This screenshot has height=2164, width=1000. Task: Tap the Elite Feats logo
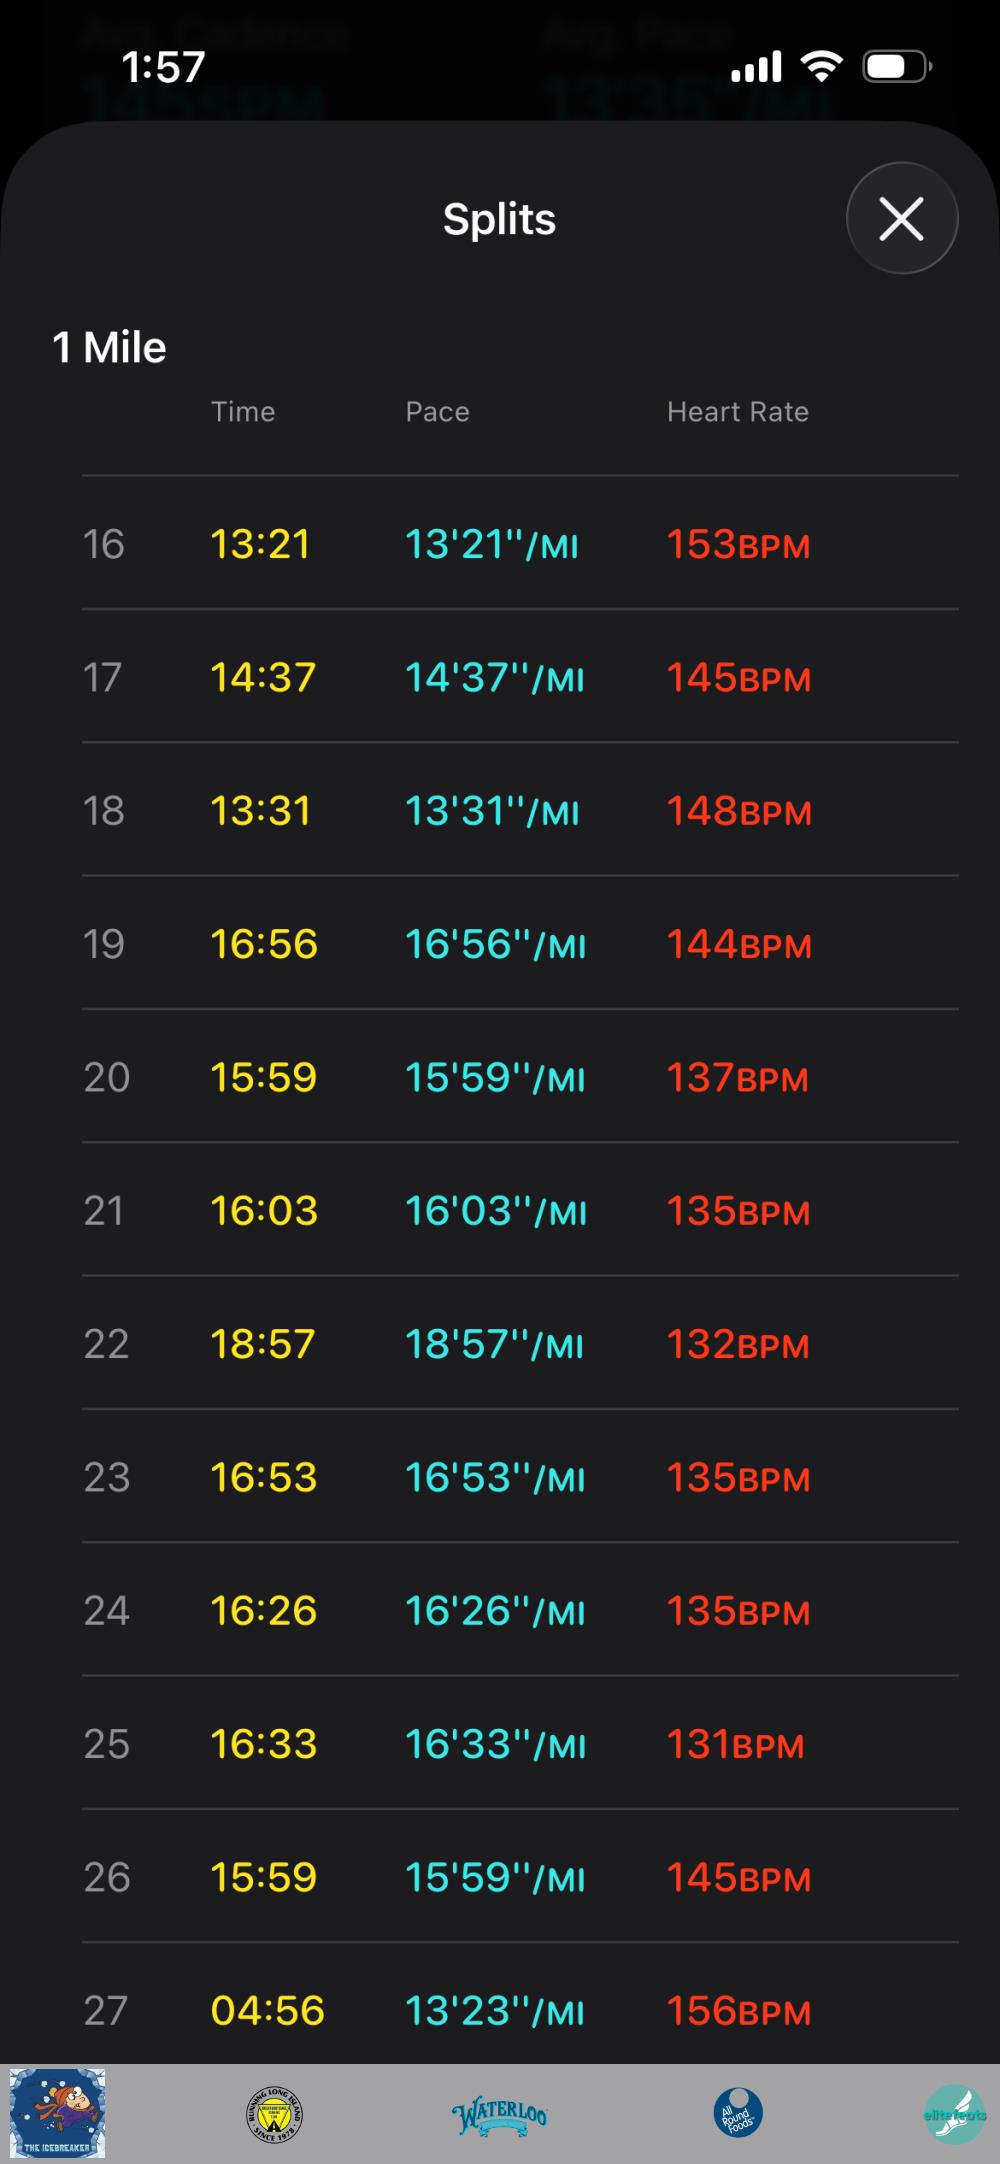954,2114
